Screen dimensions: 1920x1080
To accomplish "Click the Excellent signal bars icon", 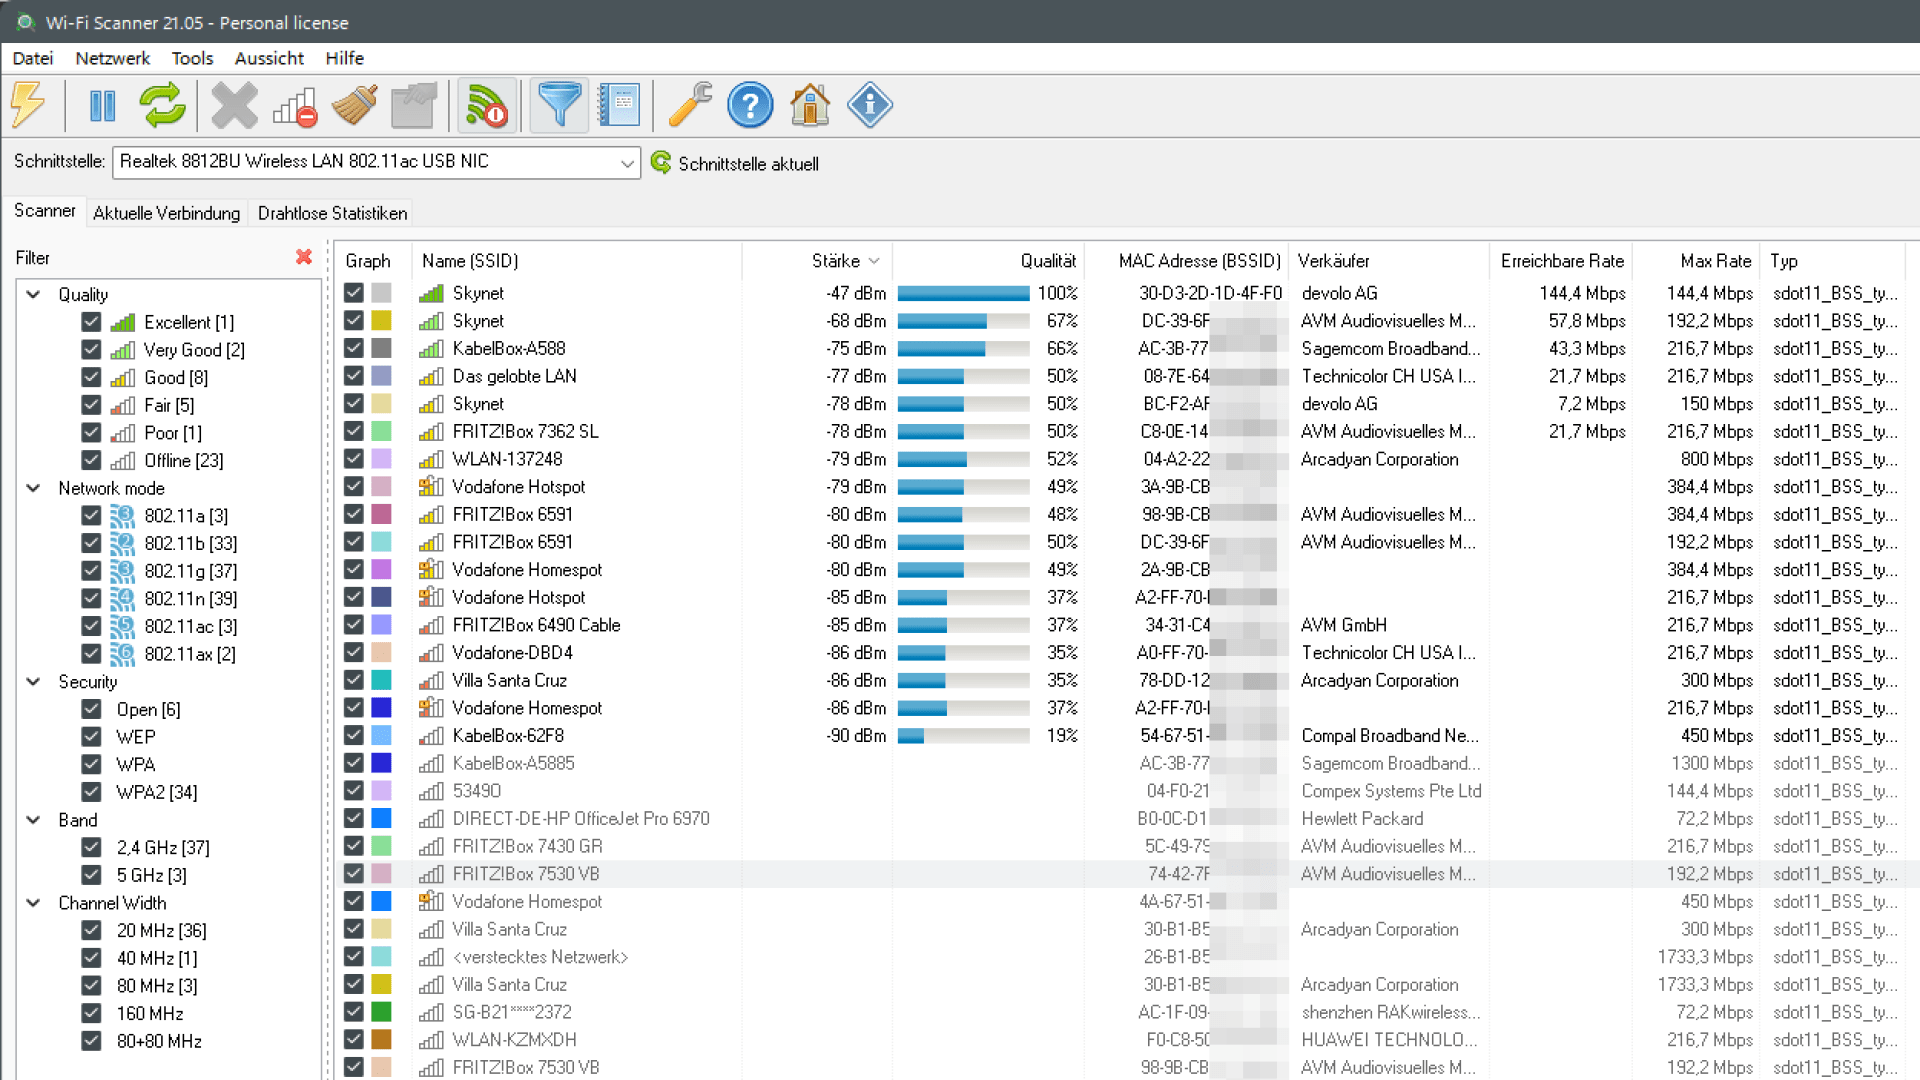I will [123, 322].
